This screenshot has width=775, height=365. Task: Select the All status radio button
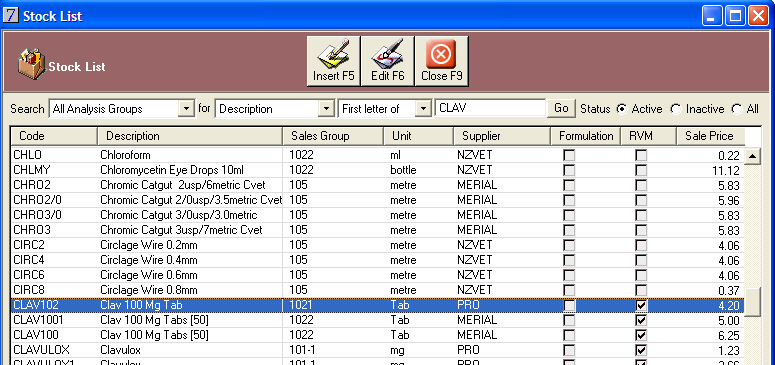click(737, 109)
